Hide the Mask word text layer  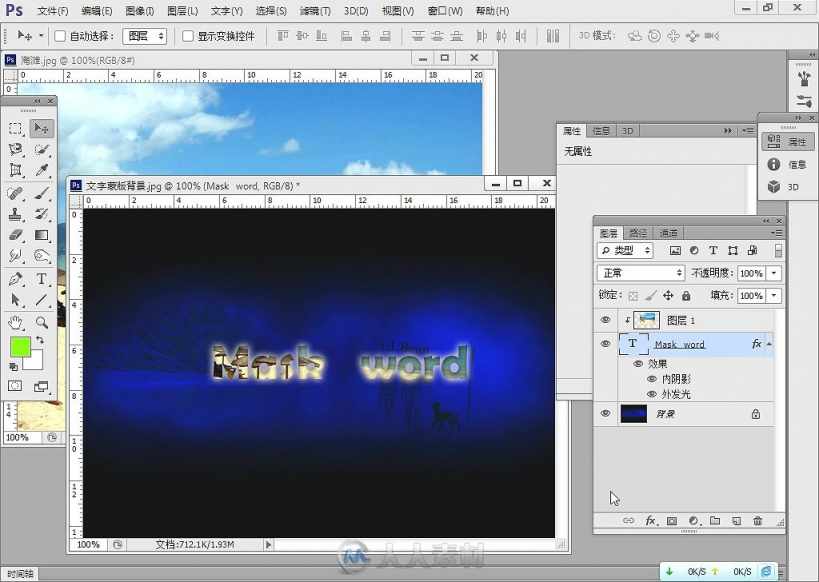605,344
